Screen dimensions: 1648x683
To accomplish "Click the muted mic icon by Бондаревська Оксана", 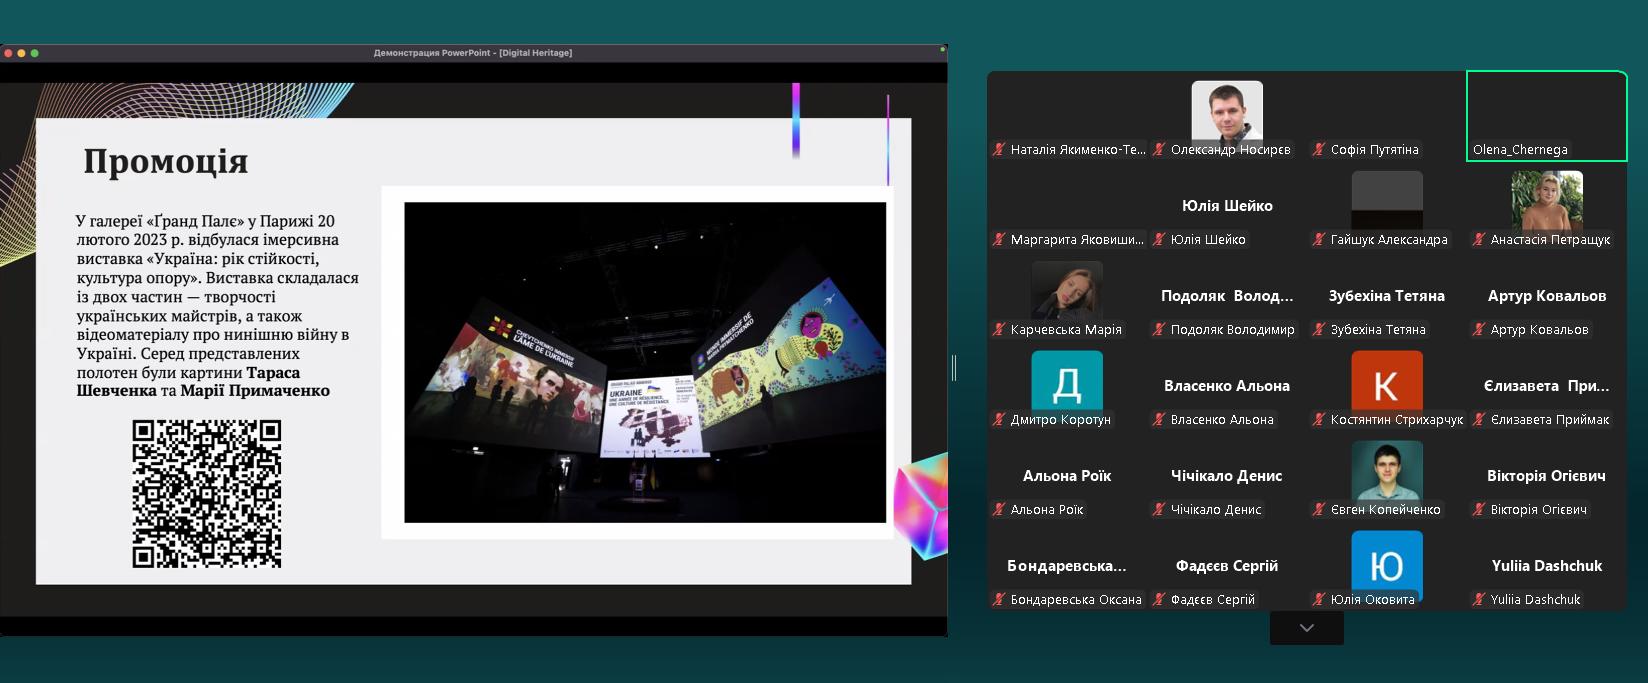I will [x=998, y=600].
